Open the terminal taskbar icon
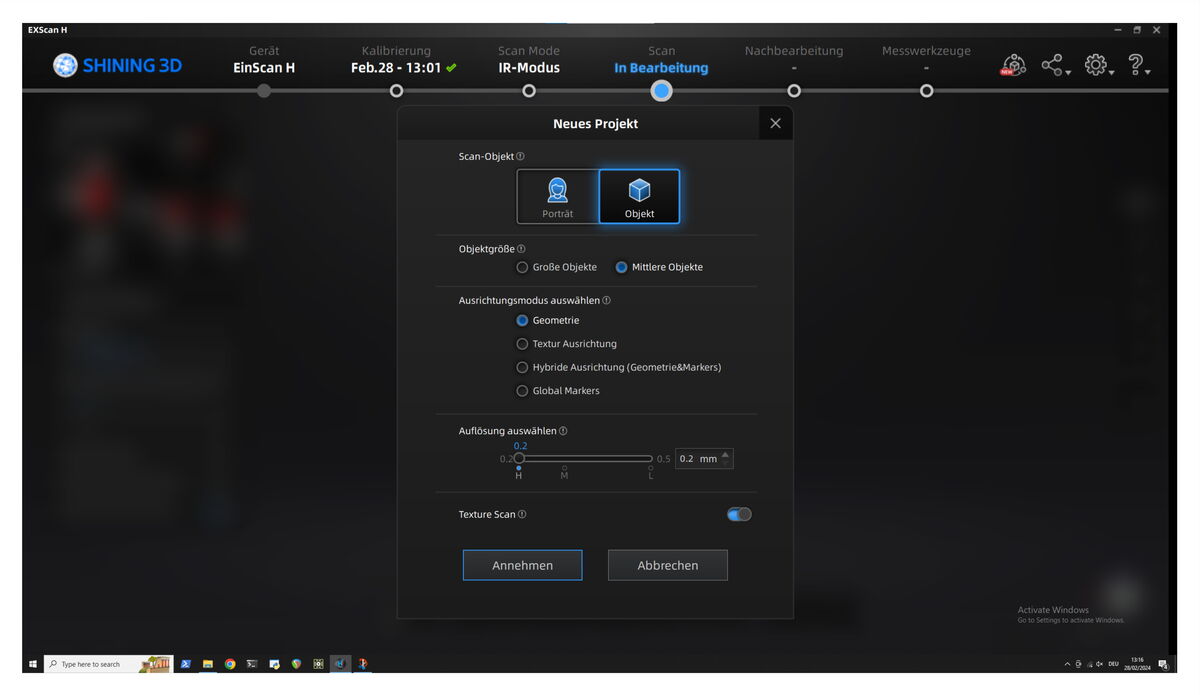Screen dimensions: 1200x695 tap(252, 664)
